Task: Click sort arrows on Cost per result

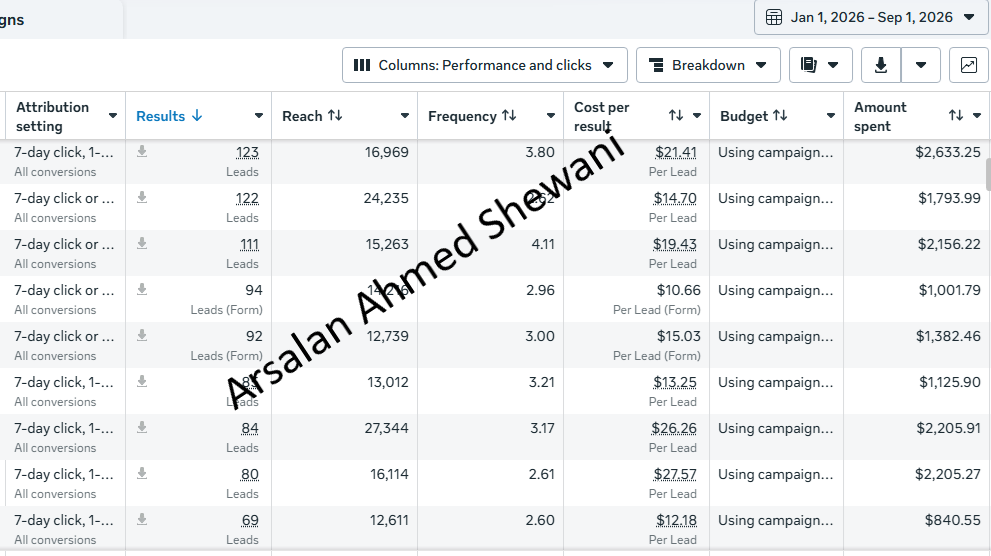Action: (x=676, y=115)
